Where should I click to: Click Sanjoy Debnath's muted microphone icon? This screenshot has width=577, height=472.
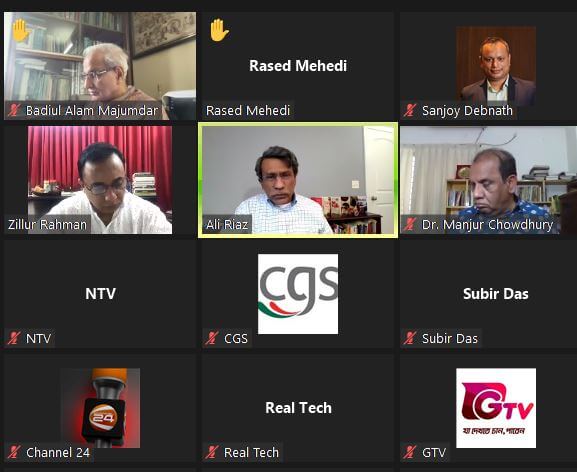coord(410,110)
